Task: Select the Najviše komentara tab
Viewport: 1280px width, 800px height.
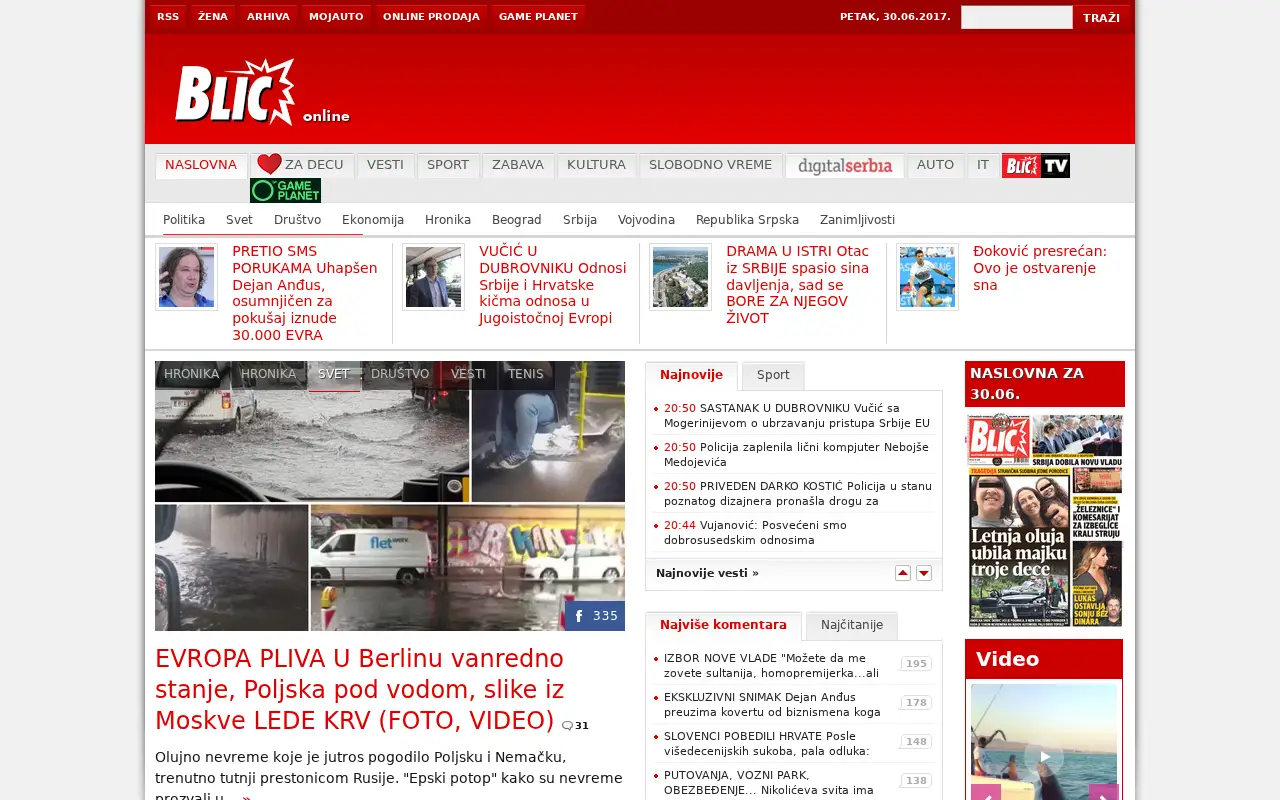Action: (x=723, y=625)
